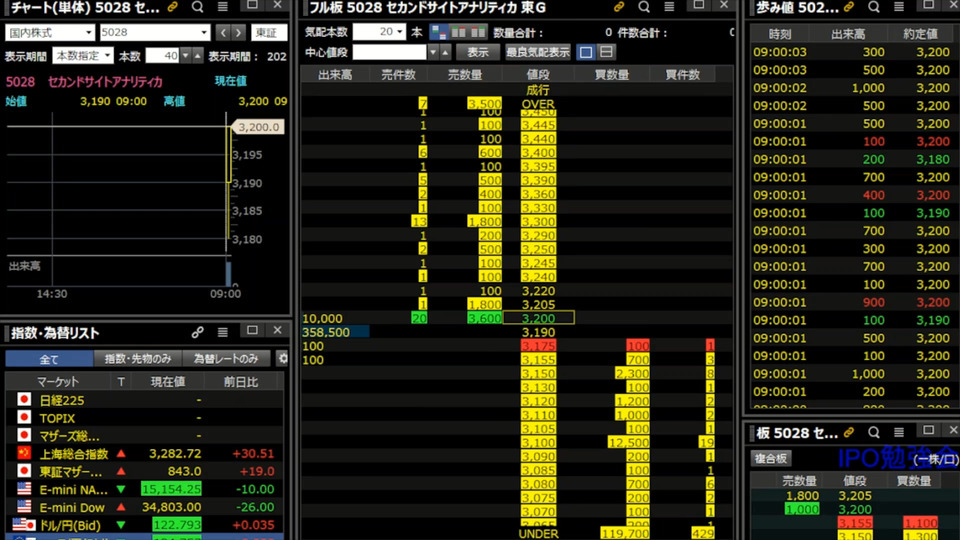Click 複合板 button in small board
960x540 pixels.
tap(771, 458)
